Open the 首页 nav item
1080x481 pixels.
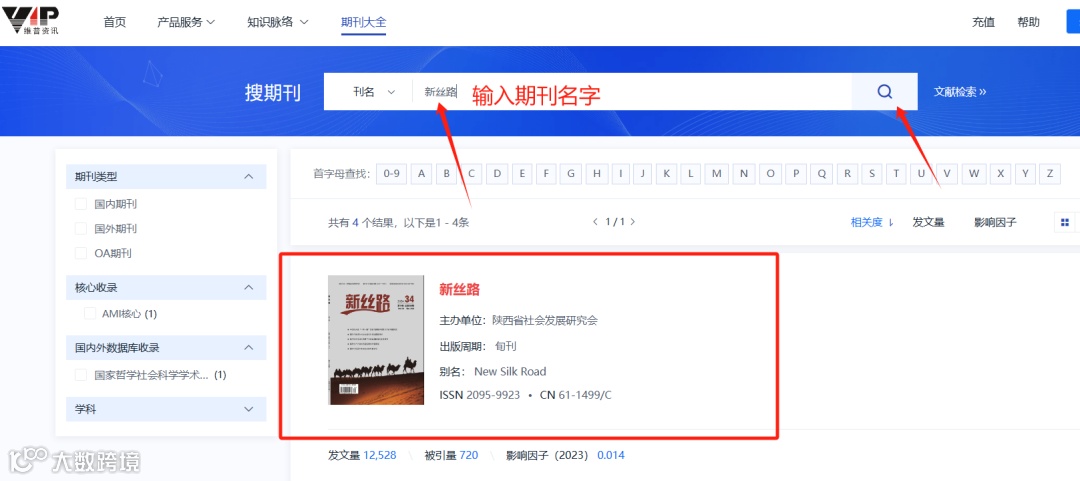[x=115, y=22]
